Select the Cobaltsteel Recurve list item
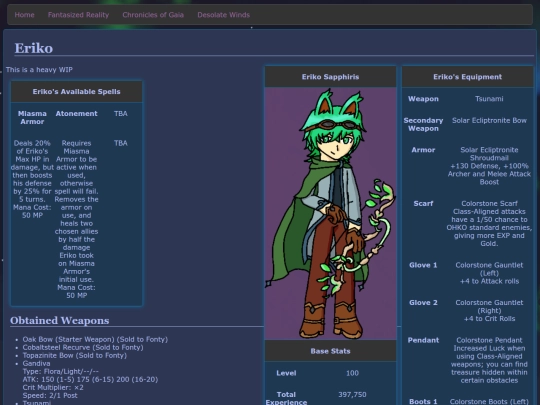This screenshot has width=540, height=405. (83, 347)
